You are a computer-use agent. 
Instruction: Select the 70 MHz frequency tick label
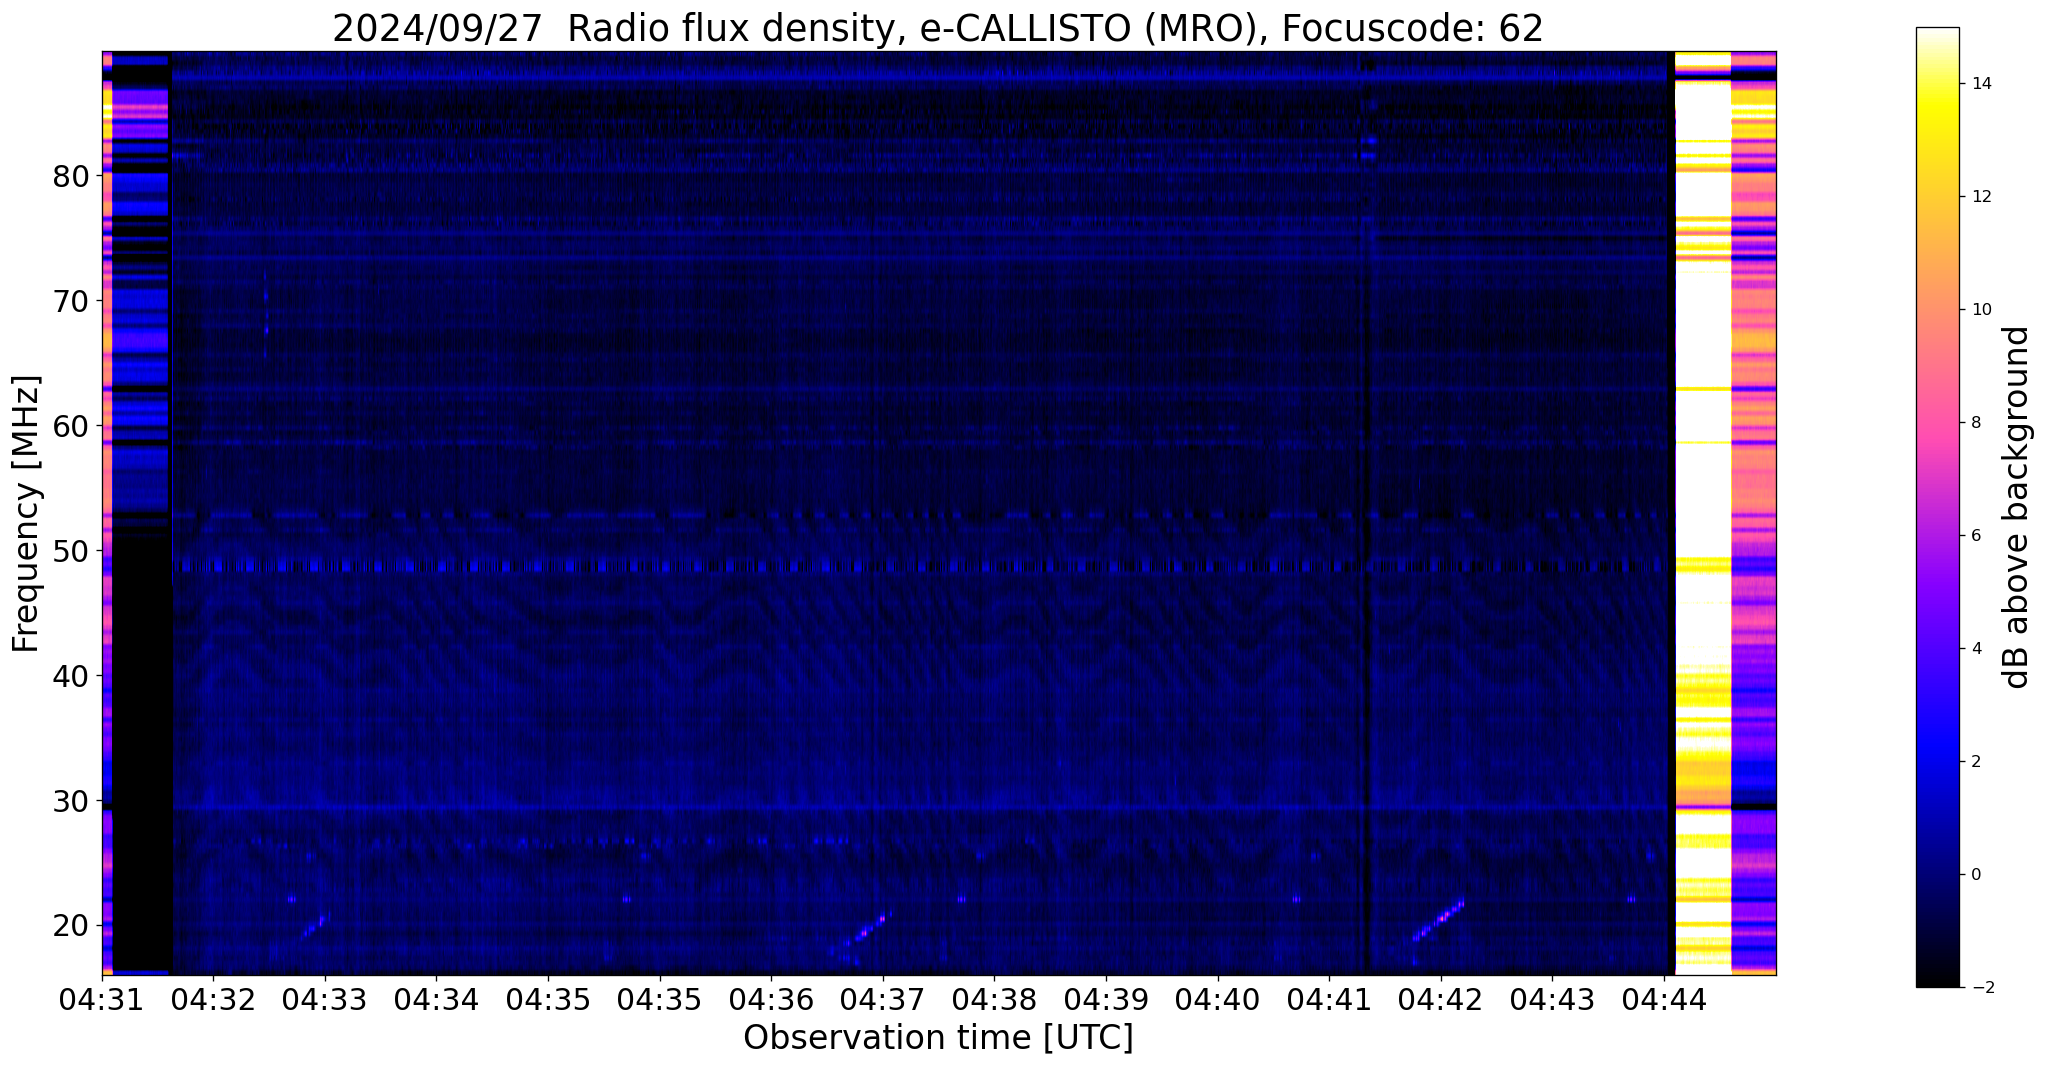pyautogui.click(x=70, y=301)
